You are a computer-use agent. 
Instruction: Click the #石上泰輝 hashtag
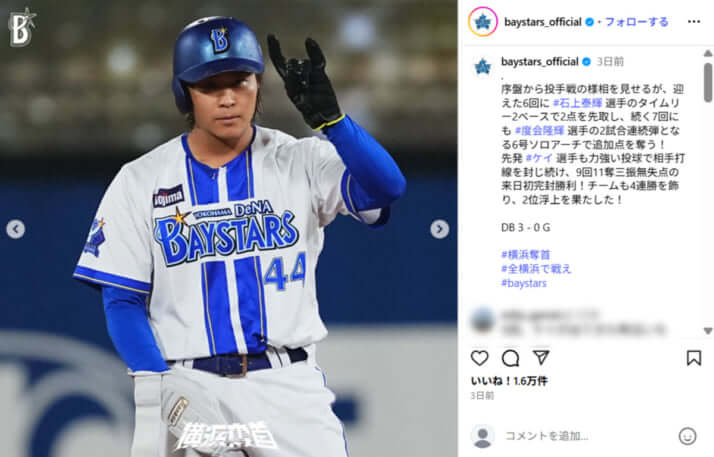[577, 103]
